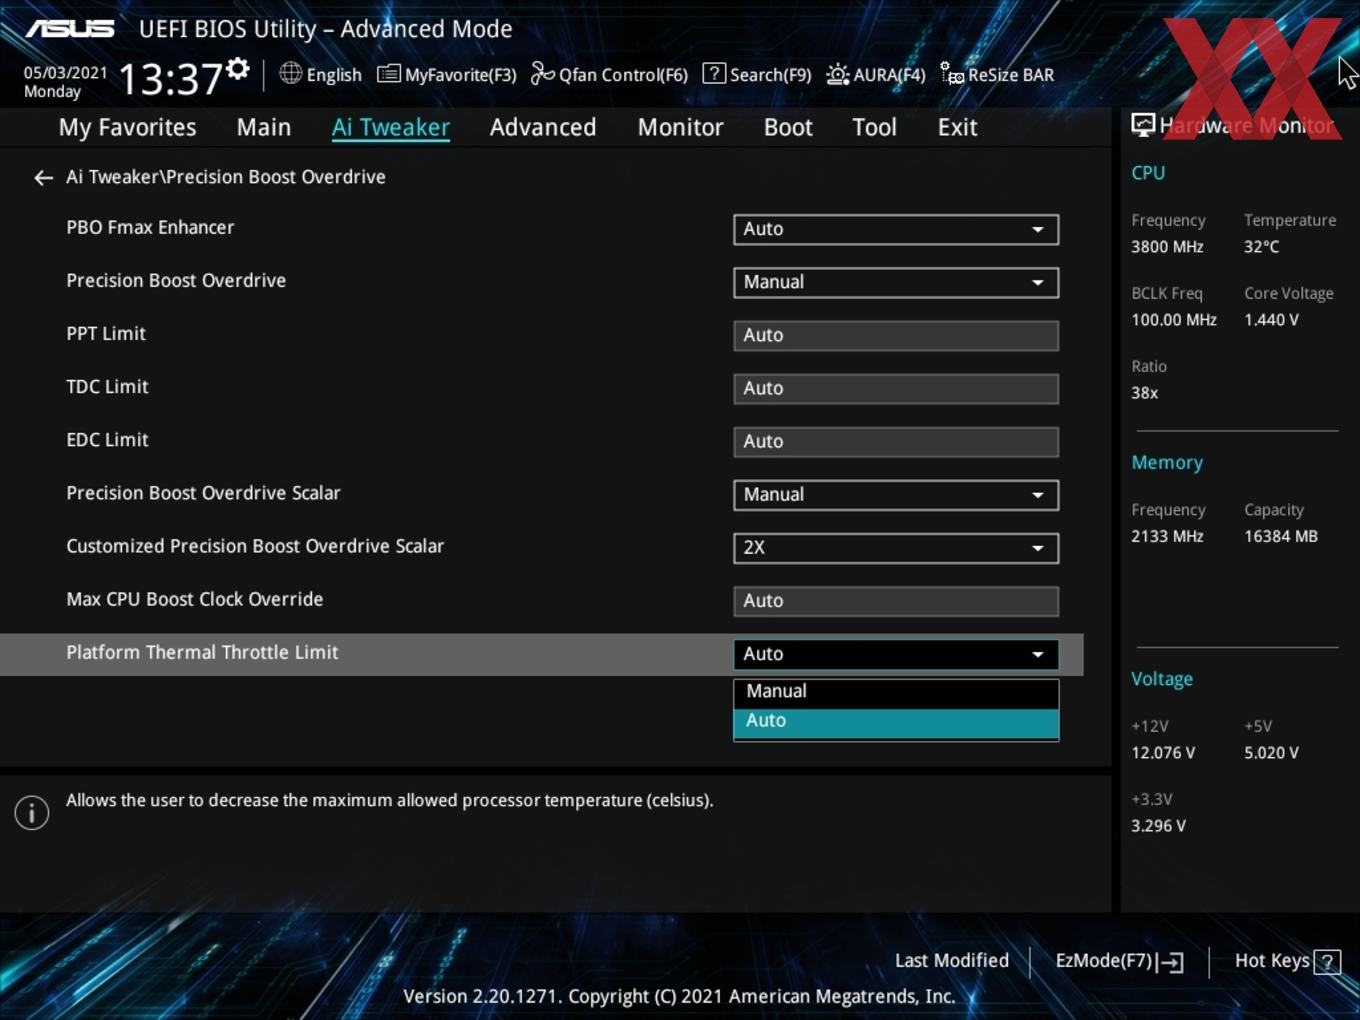
Task: Click the PPT Limit input field
Action: (x=896, y=335)
